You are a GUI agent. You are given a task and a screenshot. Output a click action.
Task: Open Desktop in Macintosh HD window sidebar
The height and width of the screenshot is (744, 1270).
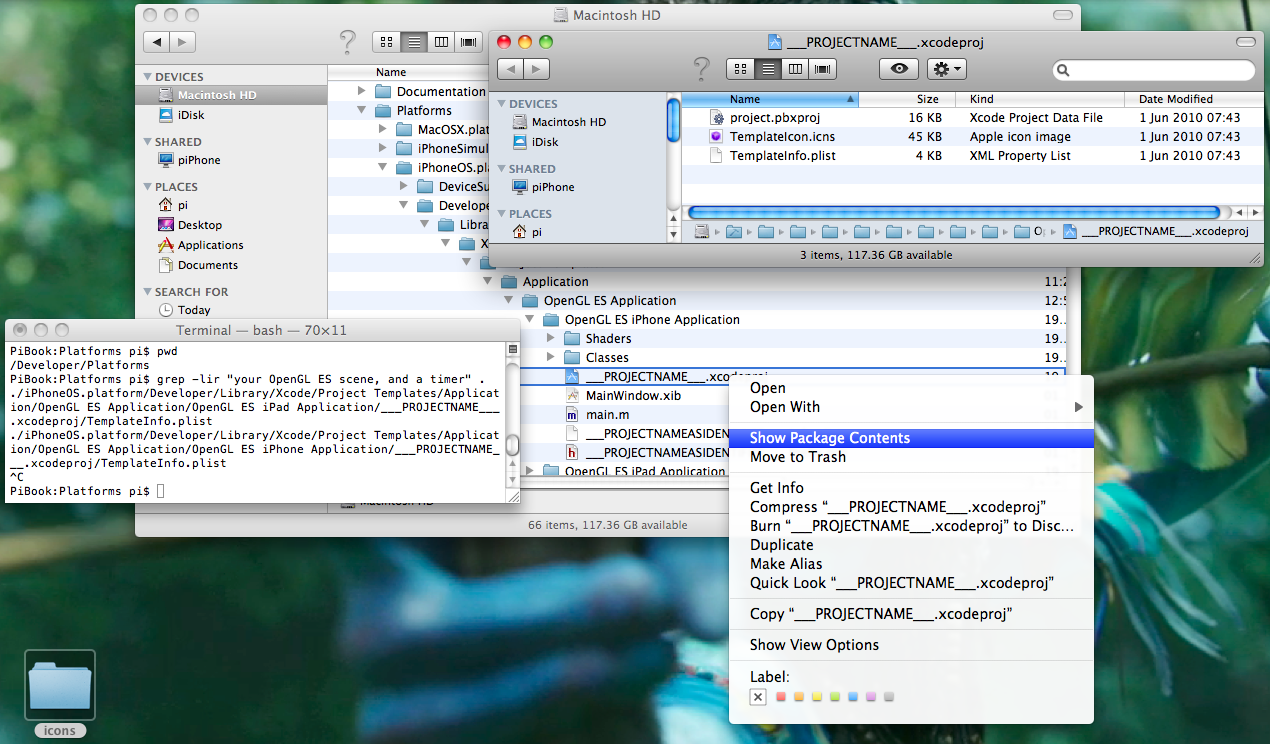(x=190, y=225)
